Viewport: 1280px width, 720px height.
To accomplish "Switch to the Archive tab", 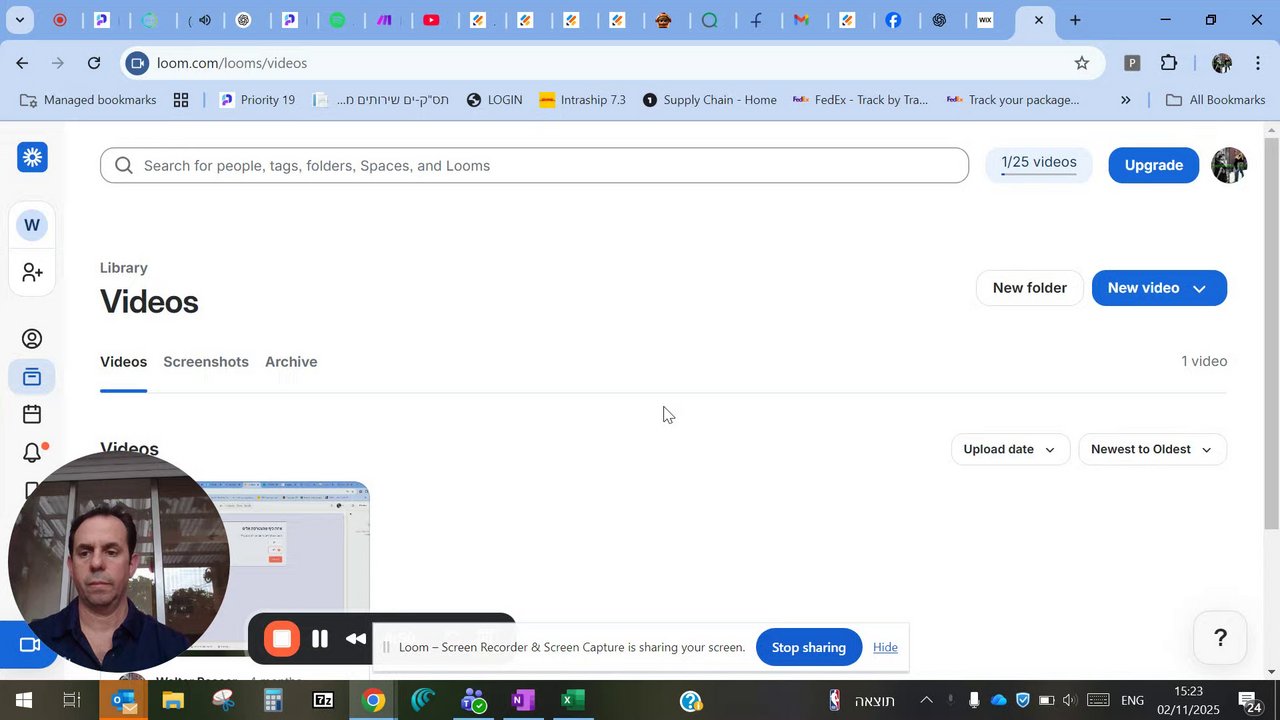I will click(291, 362).
